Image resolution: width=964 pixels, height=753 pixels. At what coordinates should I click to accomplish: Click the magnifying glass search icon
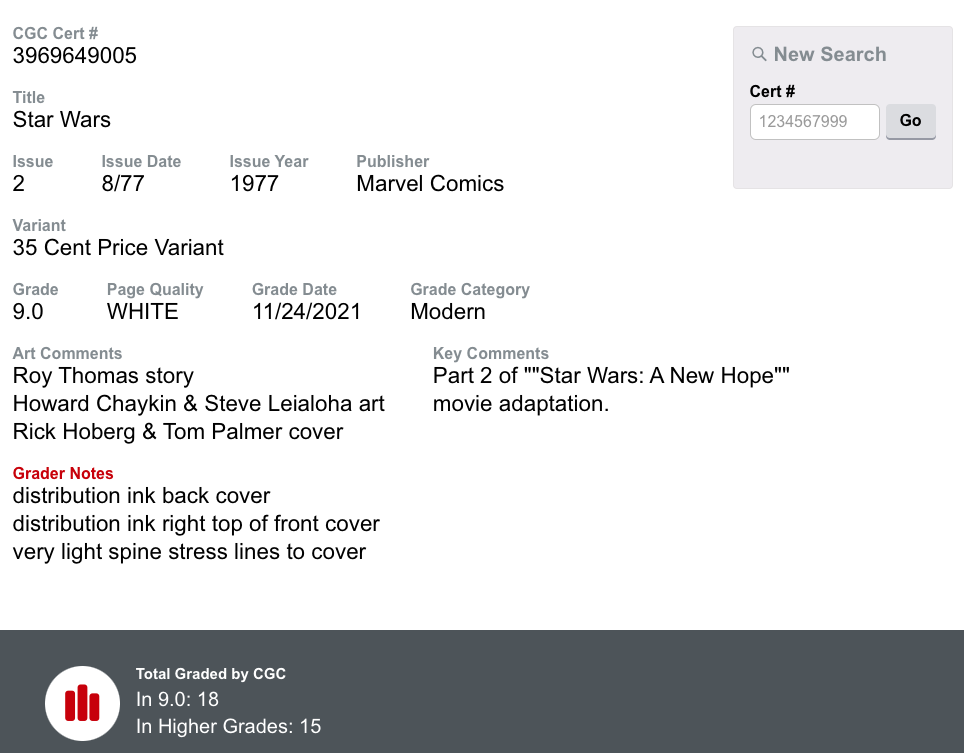point(759,55)
